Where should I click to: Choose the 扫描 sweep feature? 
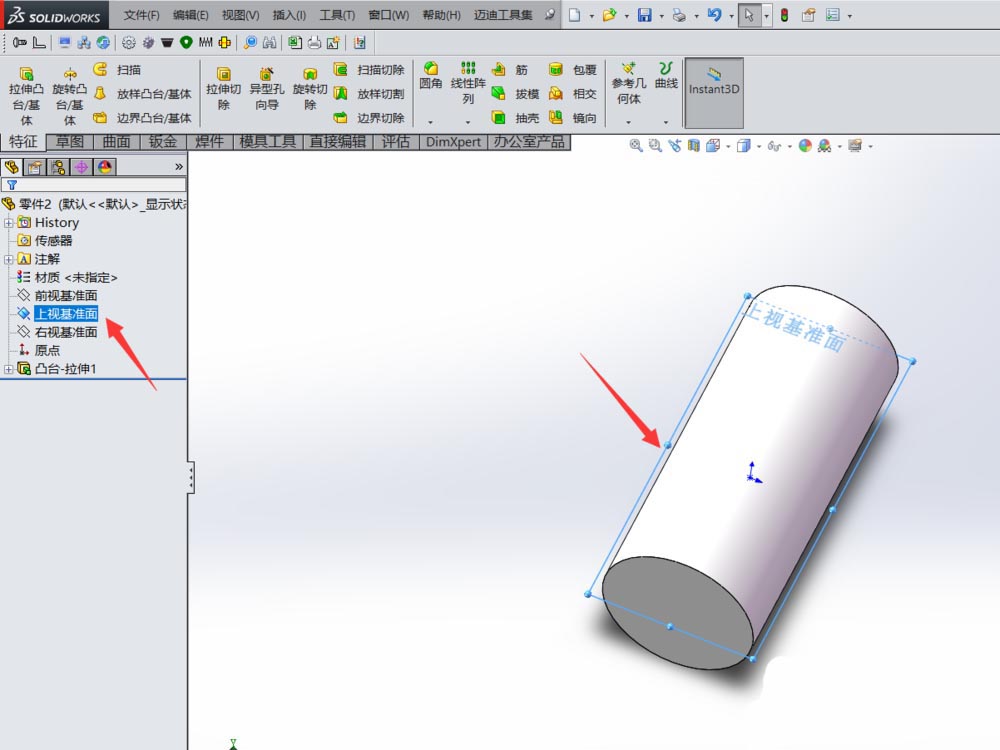117,70
